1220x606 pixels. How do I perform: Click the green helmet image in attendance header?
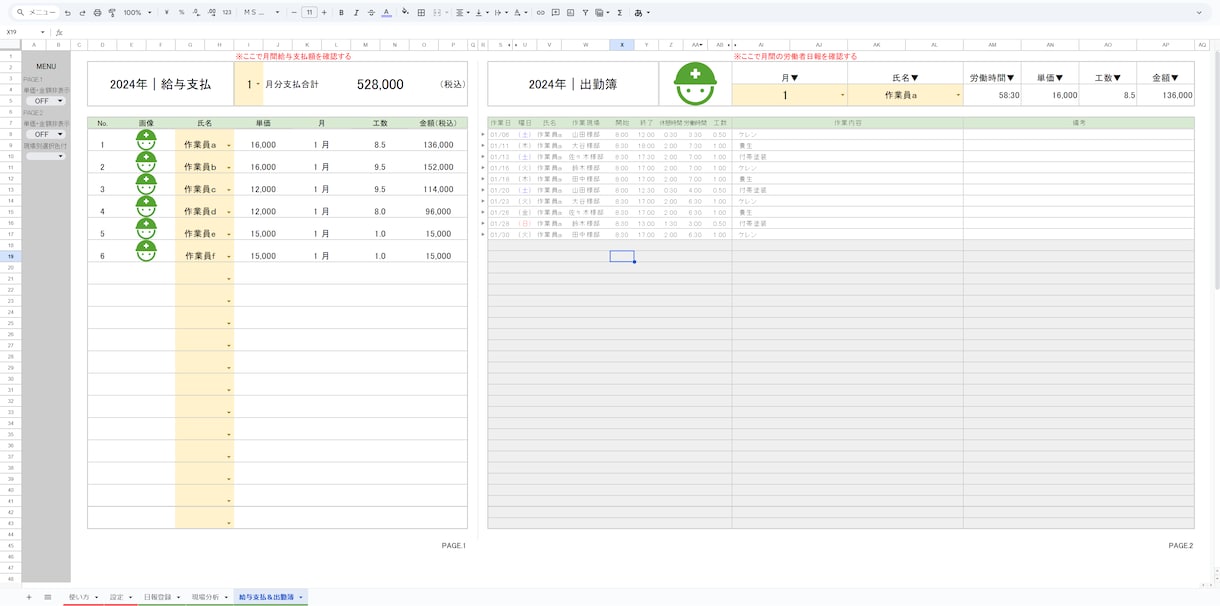695,84
